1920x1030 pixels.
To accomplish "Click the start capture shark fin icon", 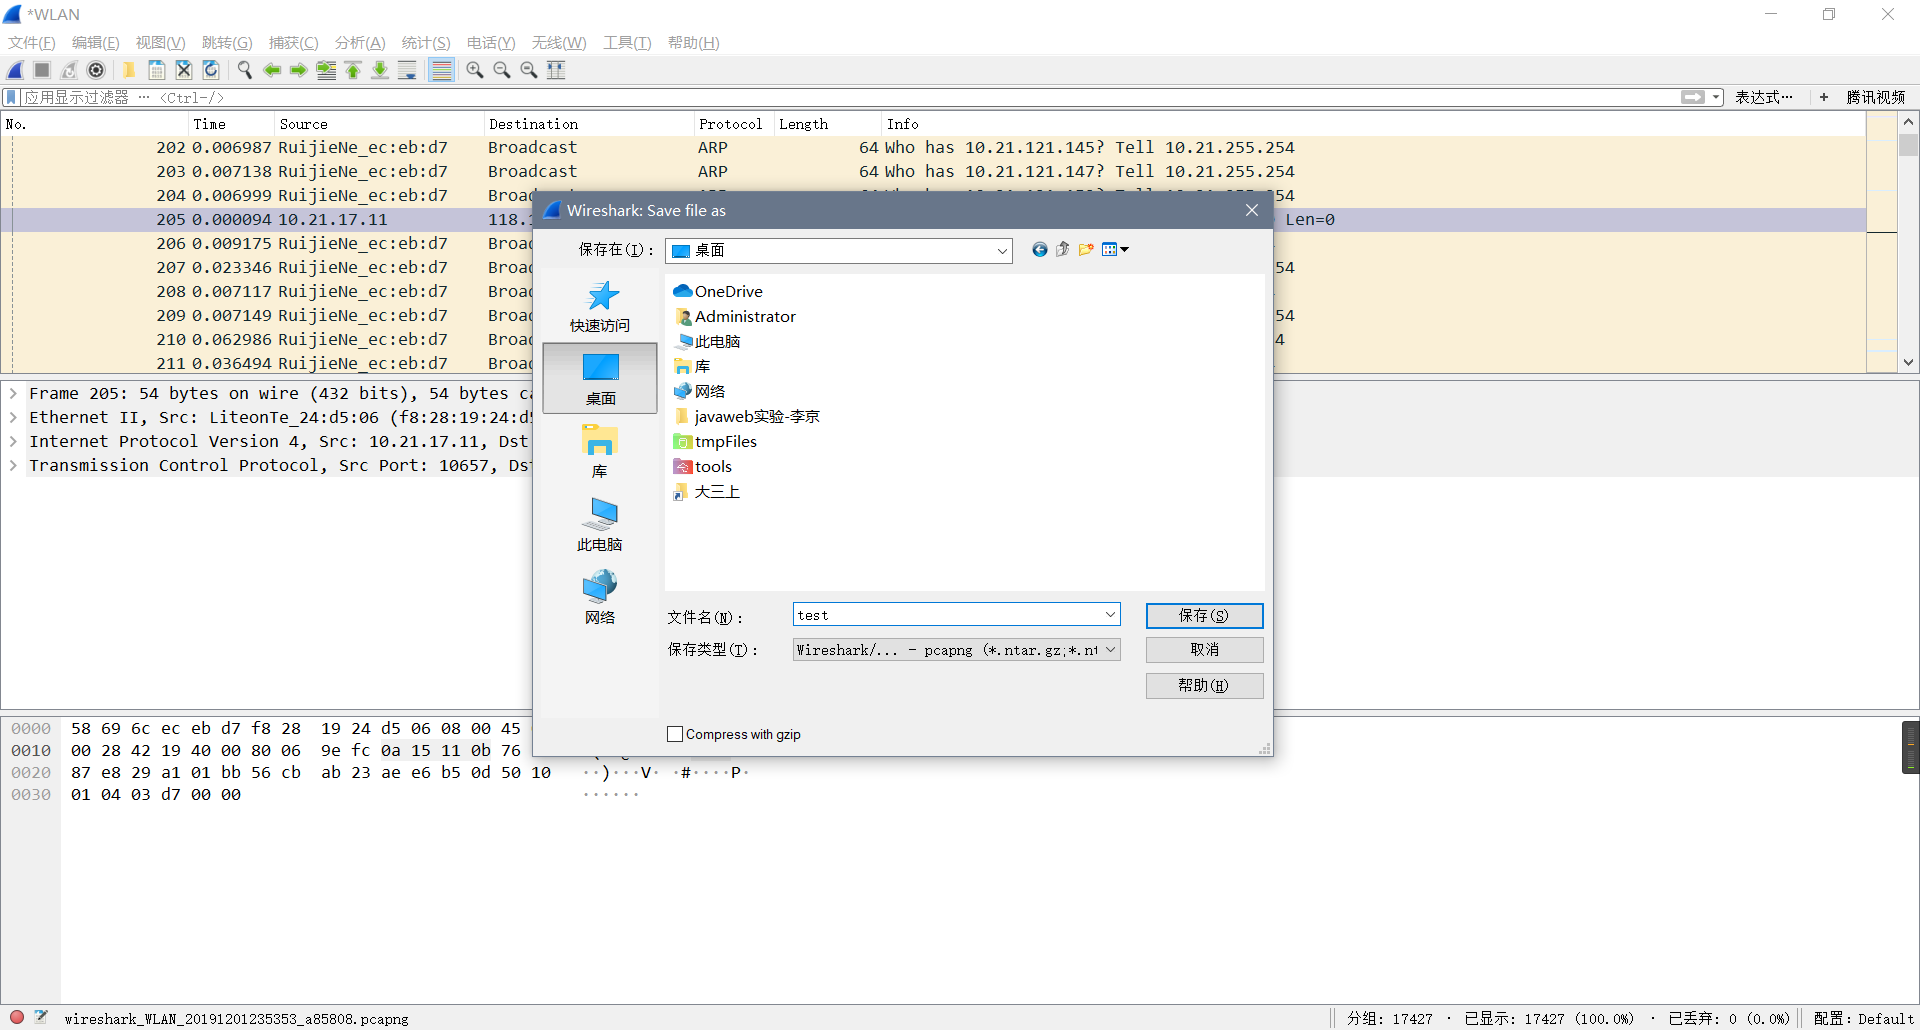I will point(15,70).
